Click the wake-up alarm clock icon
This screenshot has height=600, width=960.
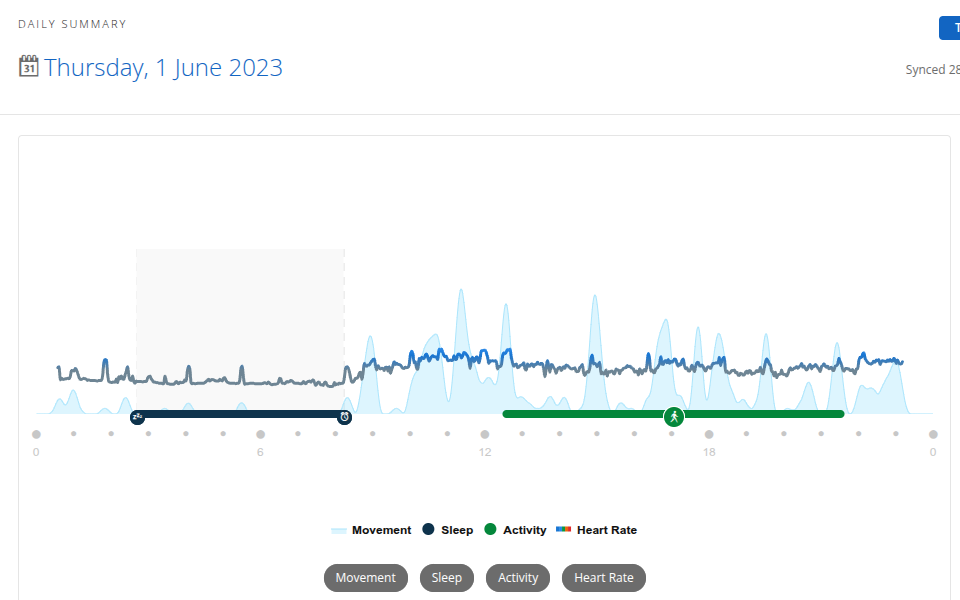[x=345, y=417]
